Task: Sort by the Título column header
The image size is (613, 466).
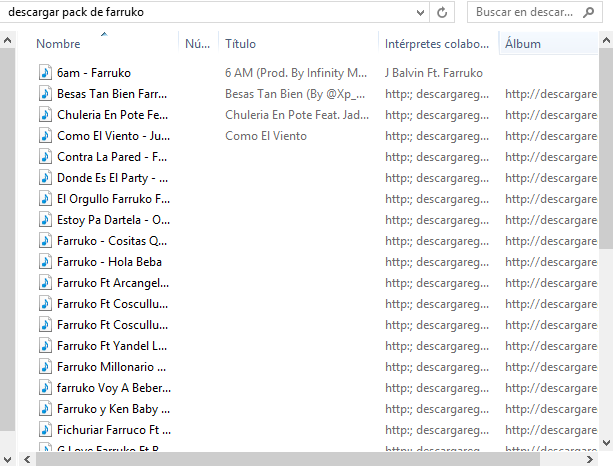Action: click(x=240, y=44)
